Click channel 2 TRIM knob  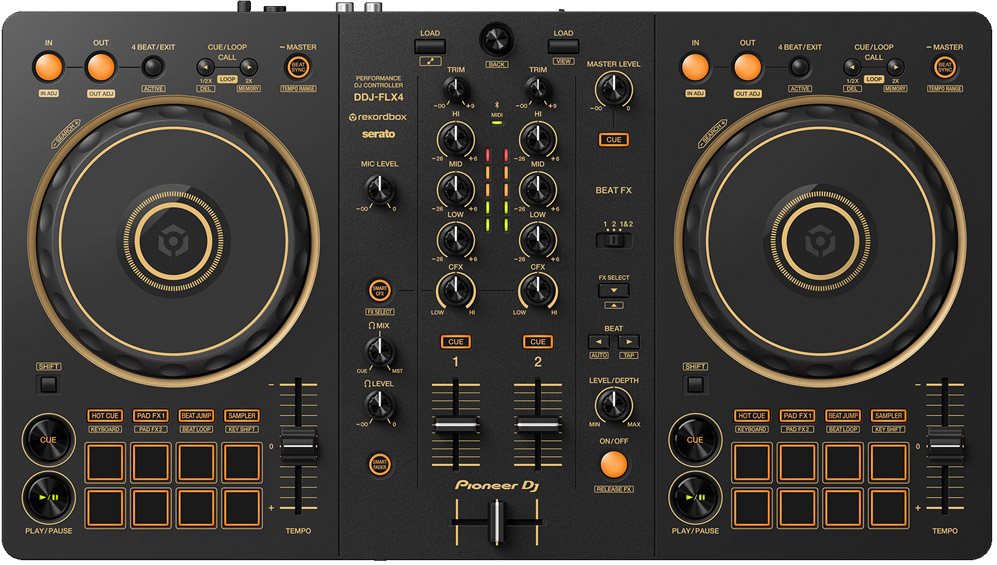click(x=538, y=90)
